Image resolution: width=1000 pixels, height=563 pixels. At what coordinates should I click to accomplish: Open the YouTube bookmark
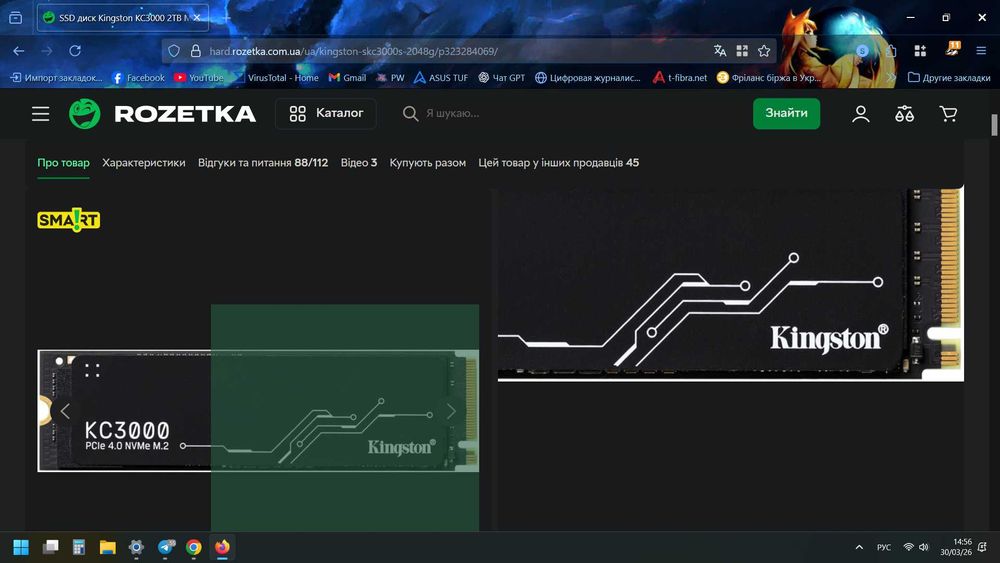pos(199,78)
